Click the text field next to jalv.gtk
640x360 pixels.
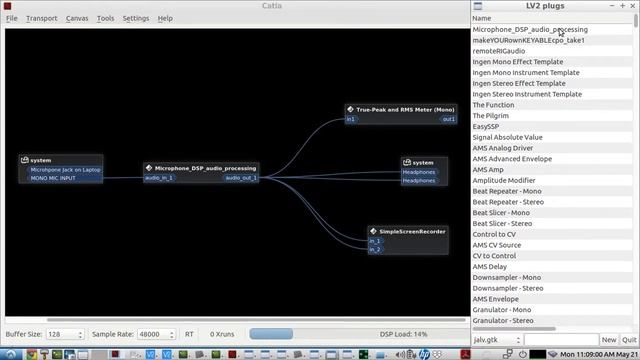point(561,340)
